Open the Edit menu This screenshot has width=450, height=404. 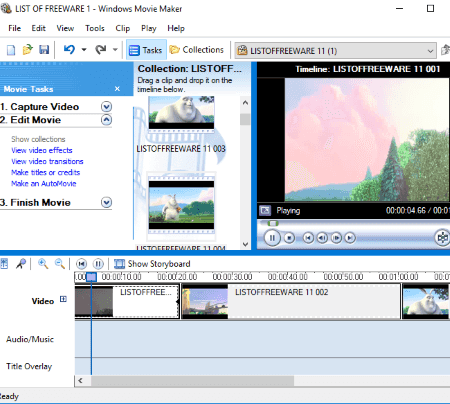(x=38, y=28)
